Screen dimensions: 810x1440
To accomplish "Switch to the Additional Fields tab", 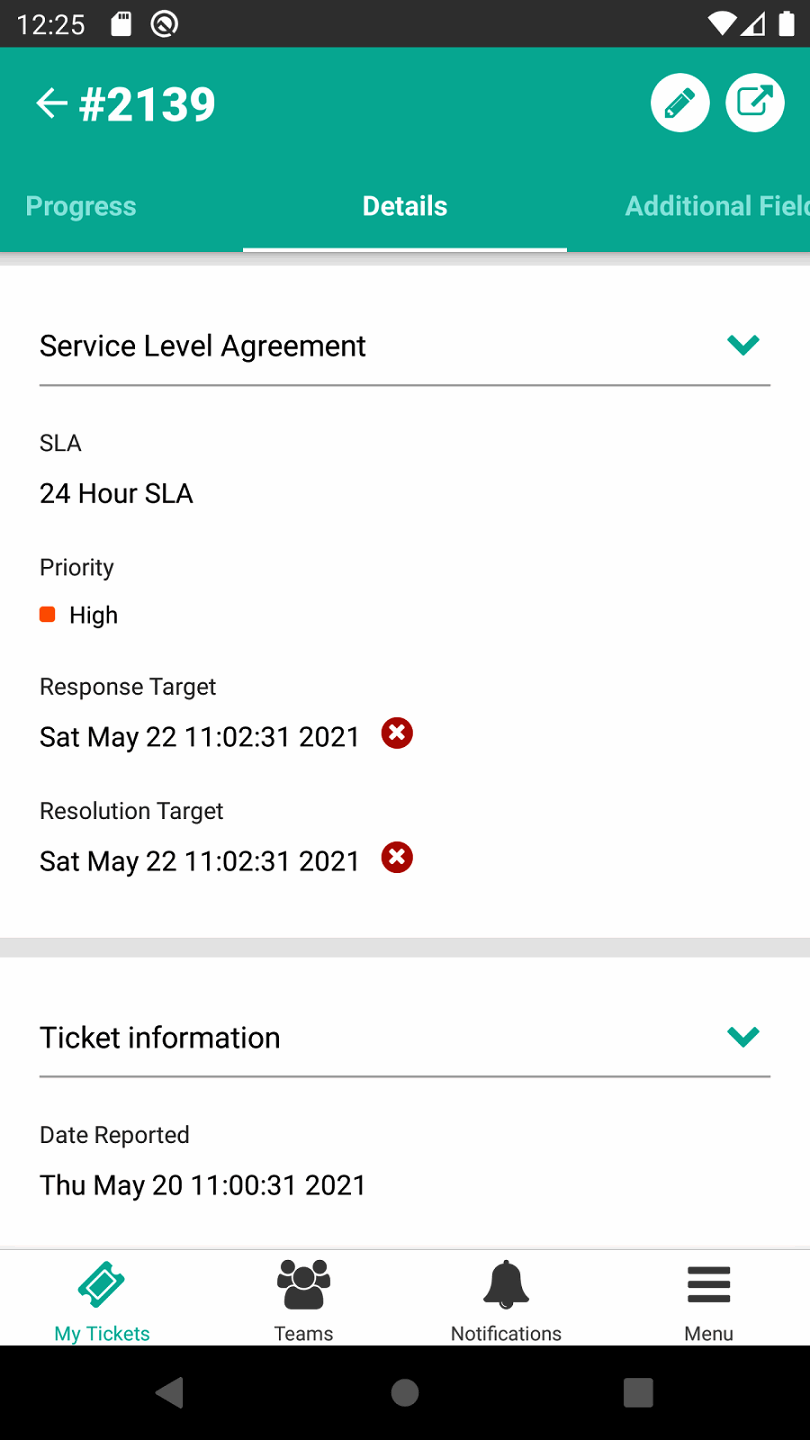I will point(715,206).
